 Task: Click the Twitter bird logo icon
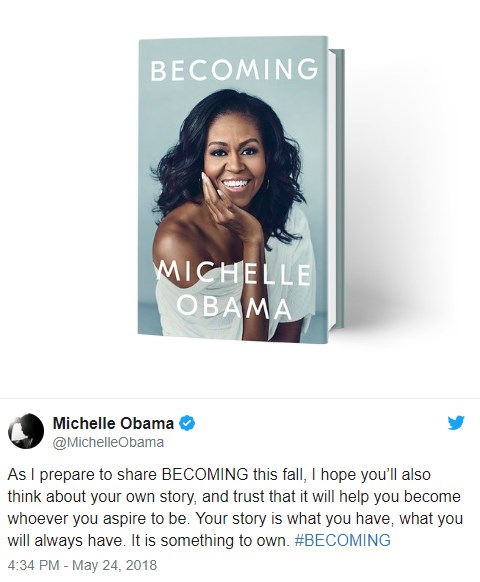click(456, 422)
